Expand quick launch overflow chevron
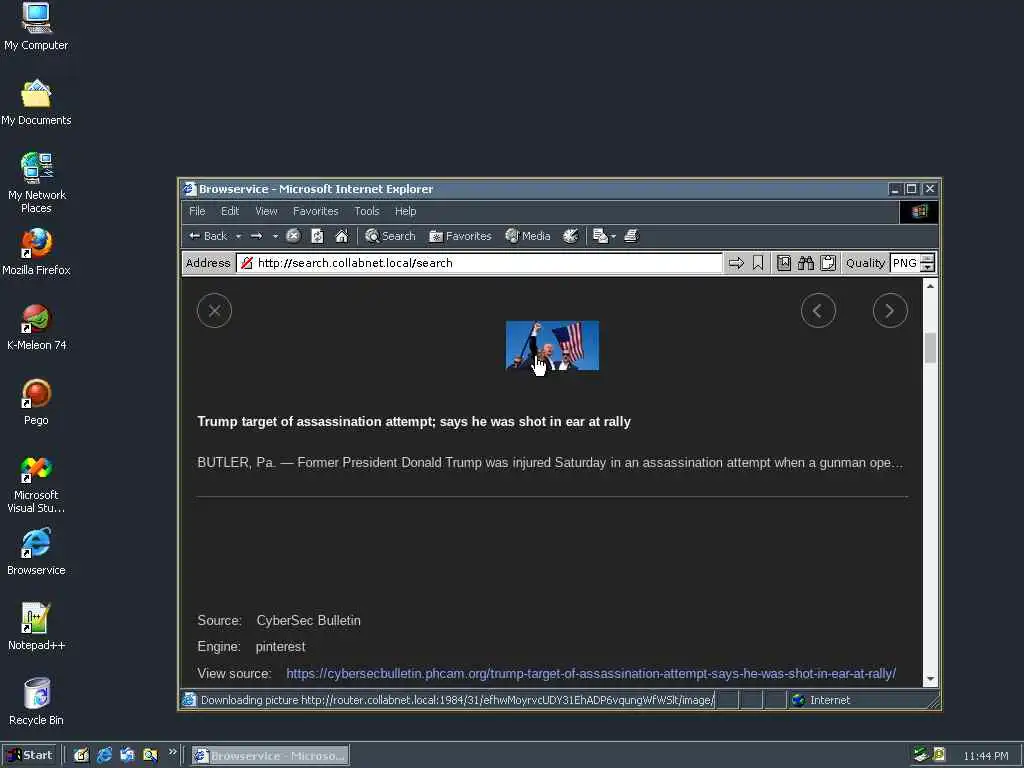The image size is (1024, 768). (172, 752)
